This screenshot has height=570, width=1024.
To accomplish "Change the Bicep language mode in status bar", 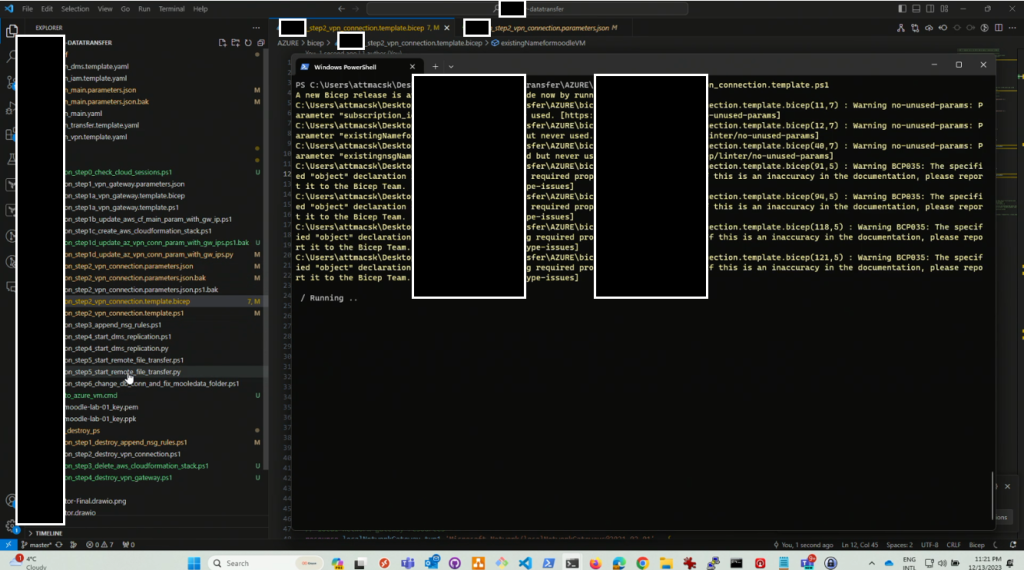I will [976, 545].
